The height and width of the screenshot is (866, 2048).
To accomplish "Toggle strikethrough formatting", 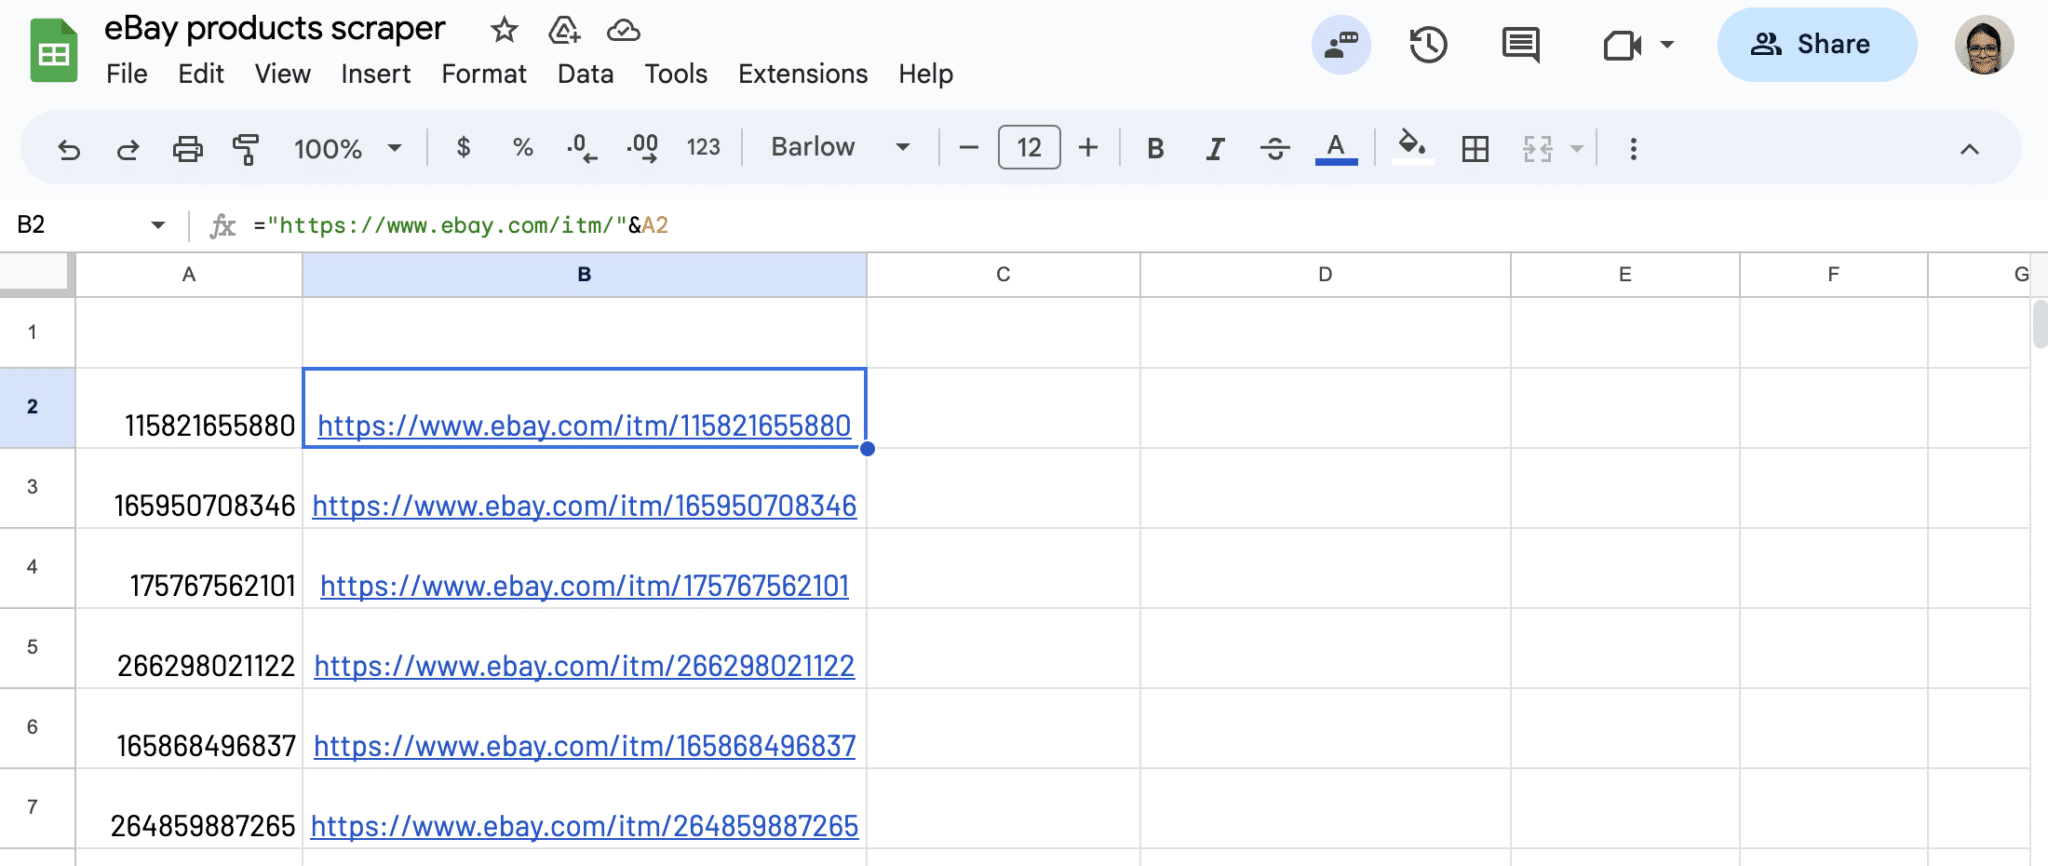I will (1275, 149).
